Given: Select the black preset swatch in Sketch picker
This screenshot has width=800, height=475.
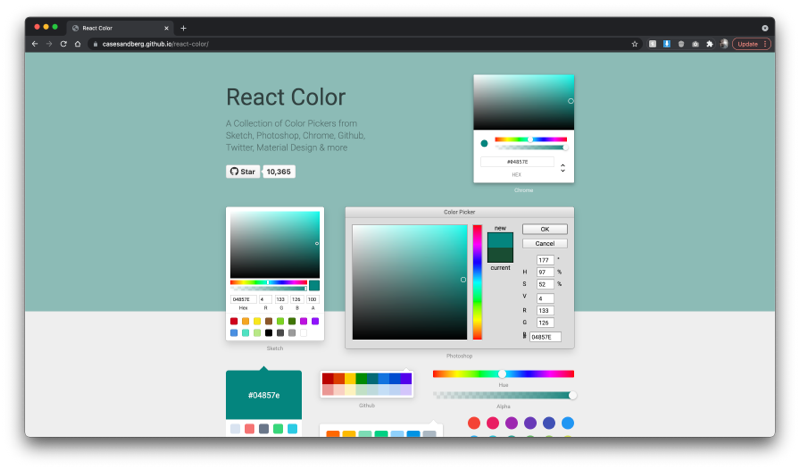Looking at the screenshot, I should 269,333.
